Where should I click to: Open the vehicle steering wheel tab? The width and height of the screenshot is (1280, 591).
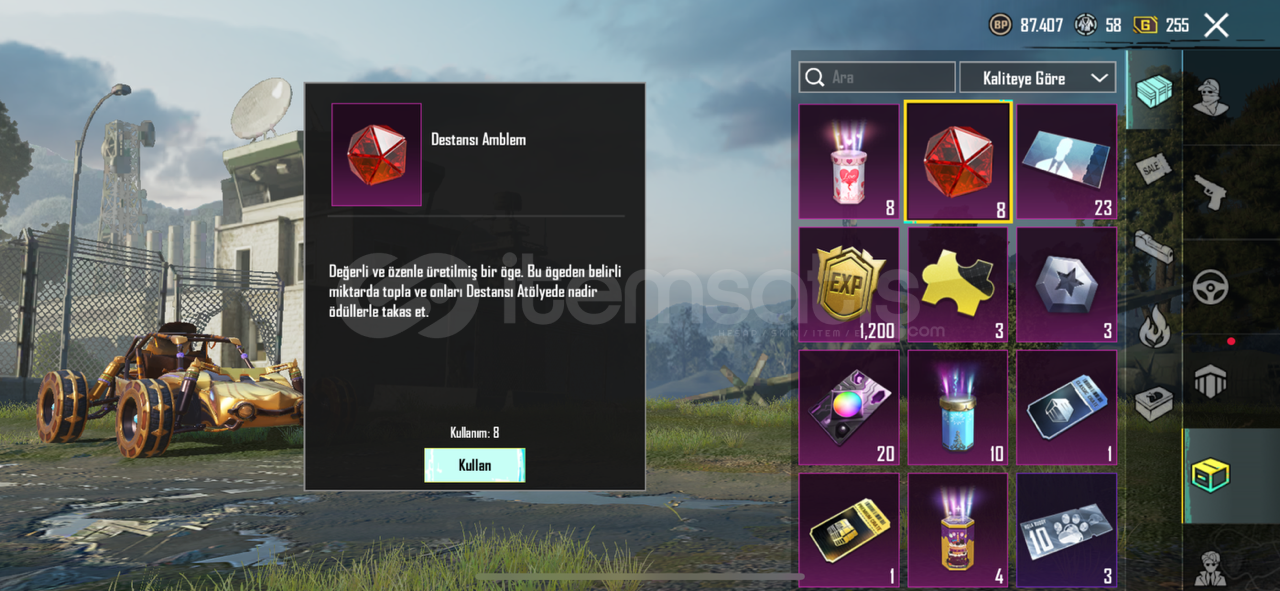[x=1211, y=287]
